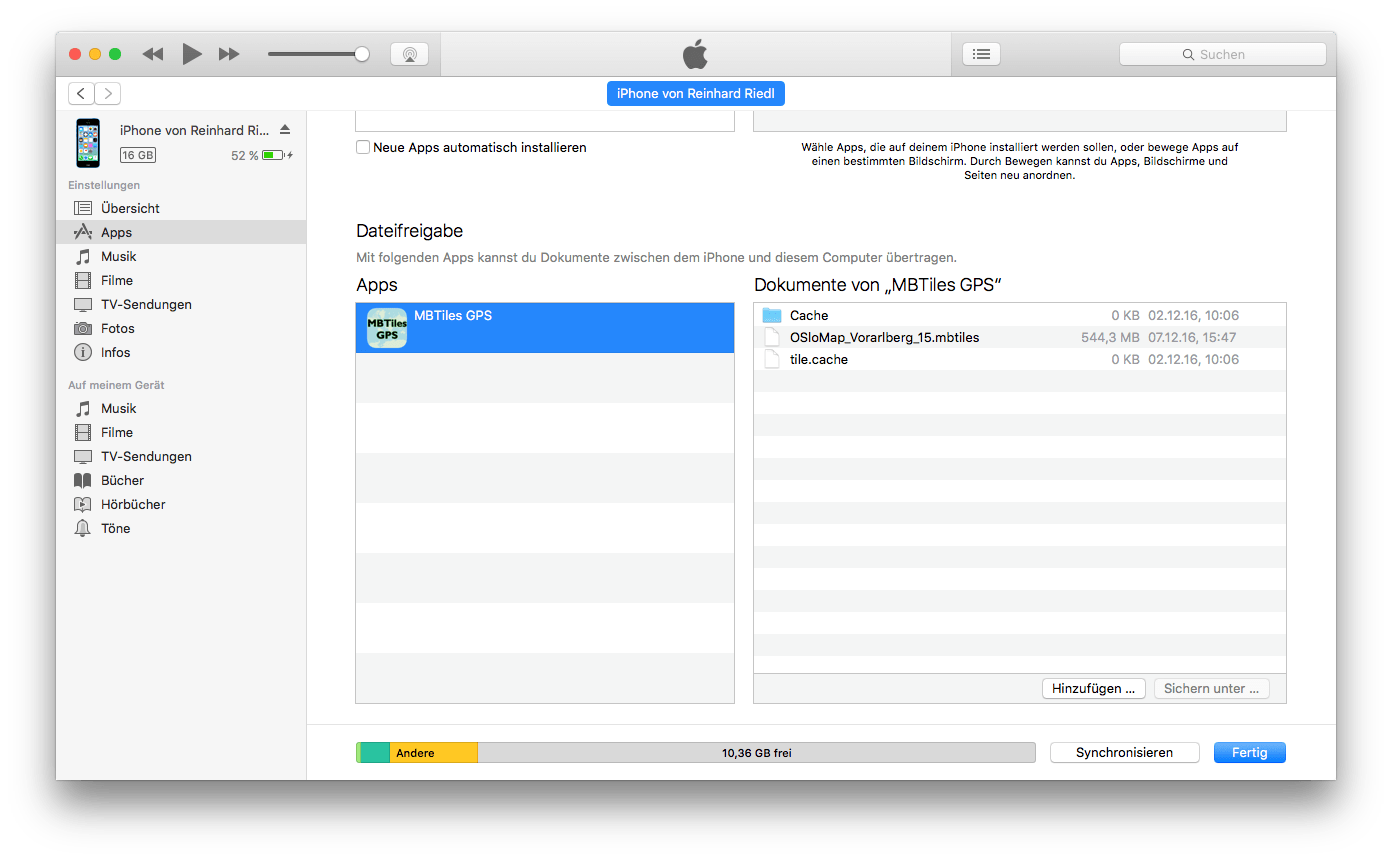Click the yellow Andere storage segment
This screenshot has height=860, width=1392.
433,752
